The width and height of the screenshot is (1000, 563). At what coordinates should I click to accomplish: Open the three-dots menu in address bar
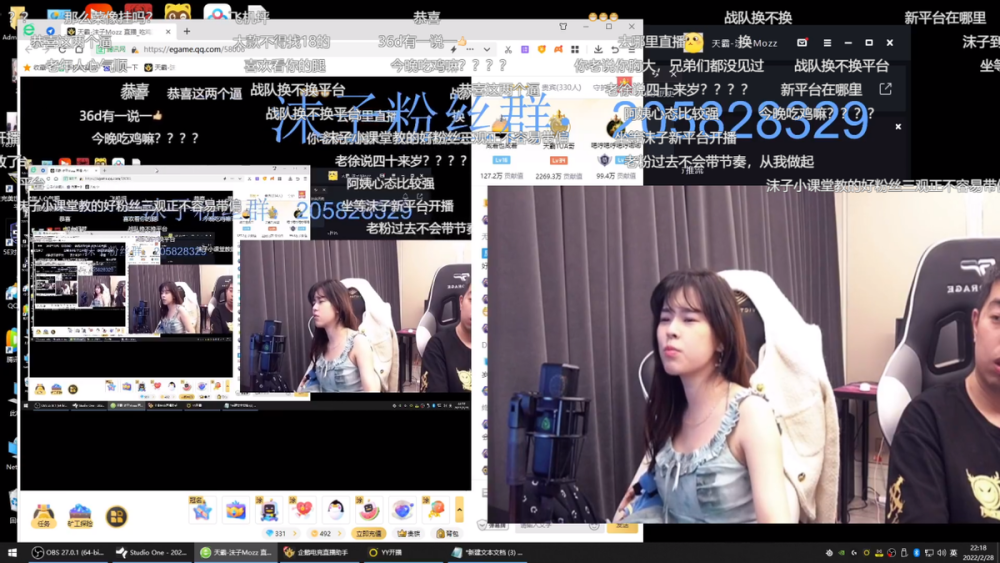(x=470, y=49)
